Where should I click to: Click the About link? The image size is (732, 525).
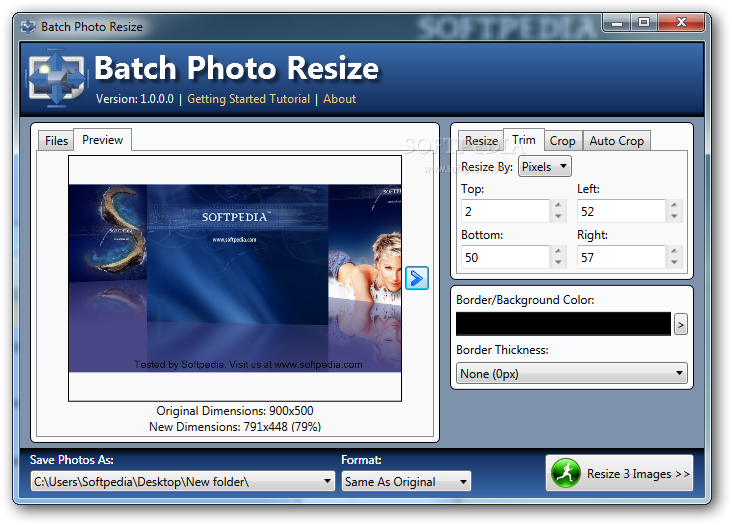click(339, 99)
